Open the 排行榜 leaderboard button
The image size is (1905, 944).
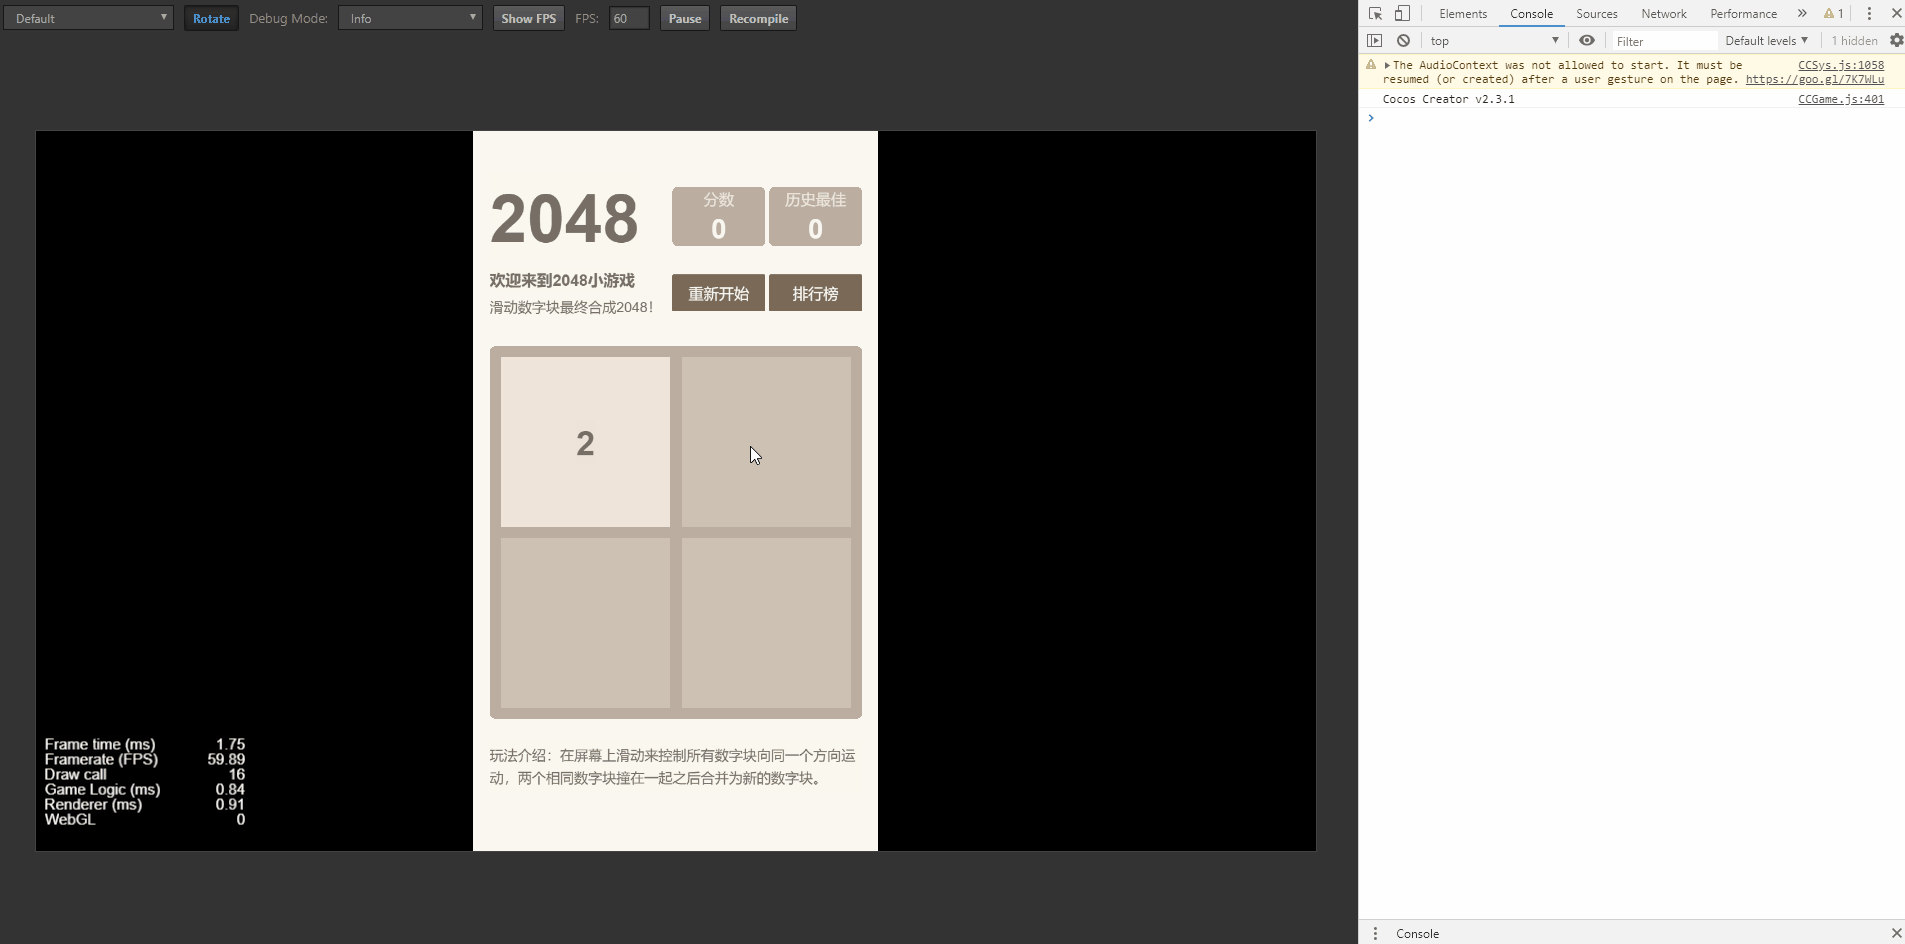[815, 293]
